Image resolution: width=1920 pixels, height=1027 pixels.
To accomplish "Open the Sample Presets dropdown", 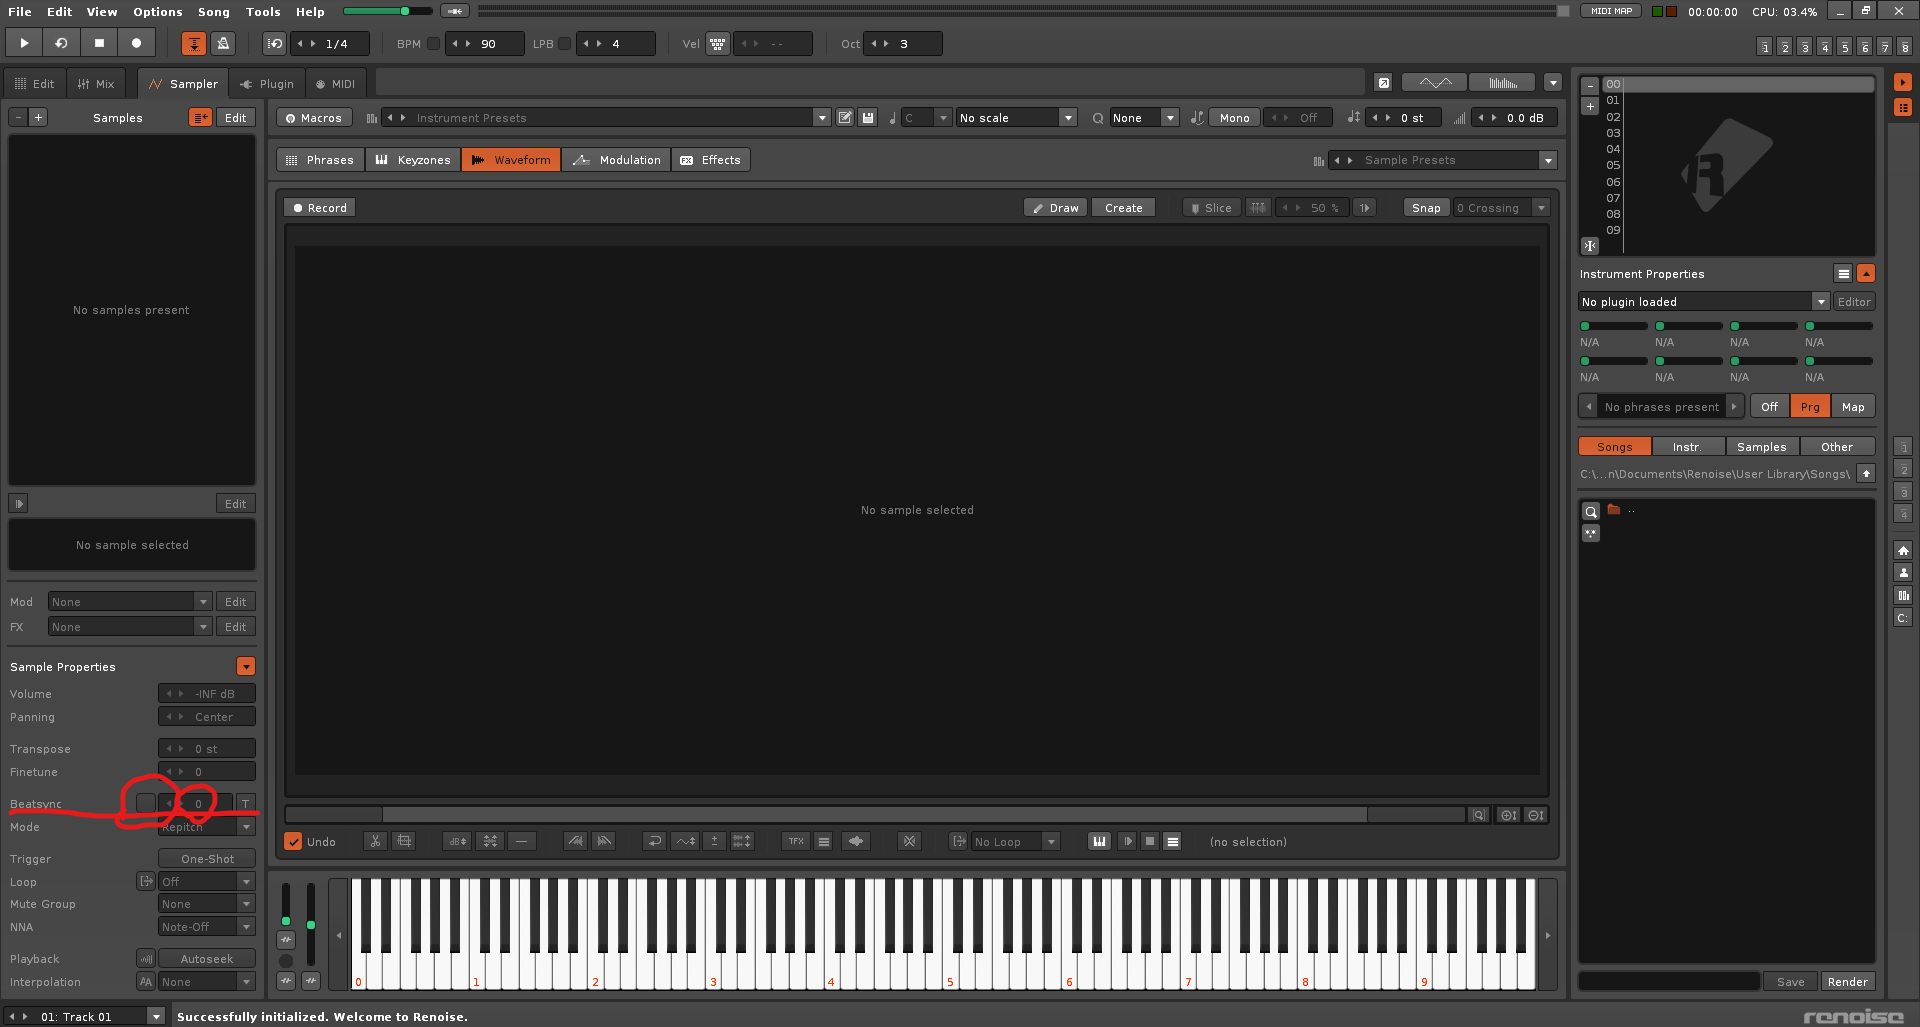I will coord(1548,160).
